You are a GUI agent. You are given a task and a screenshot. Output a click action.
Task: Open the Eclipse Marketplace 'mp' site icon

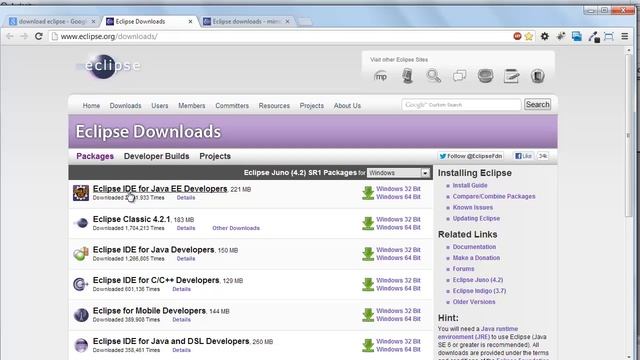tap(381, 76)
